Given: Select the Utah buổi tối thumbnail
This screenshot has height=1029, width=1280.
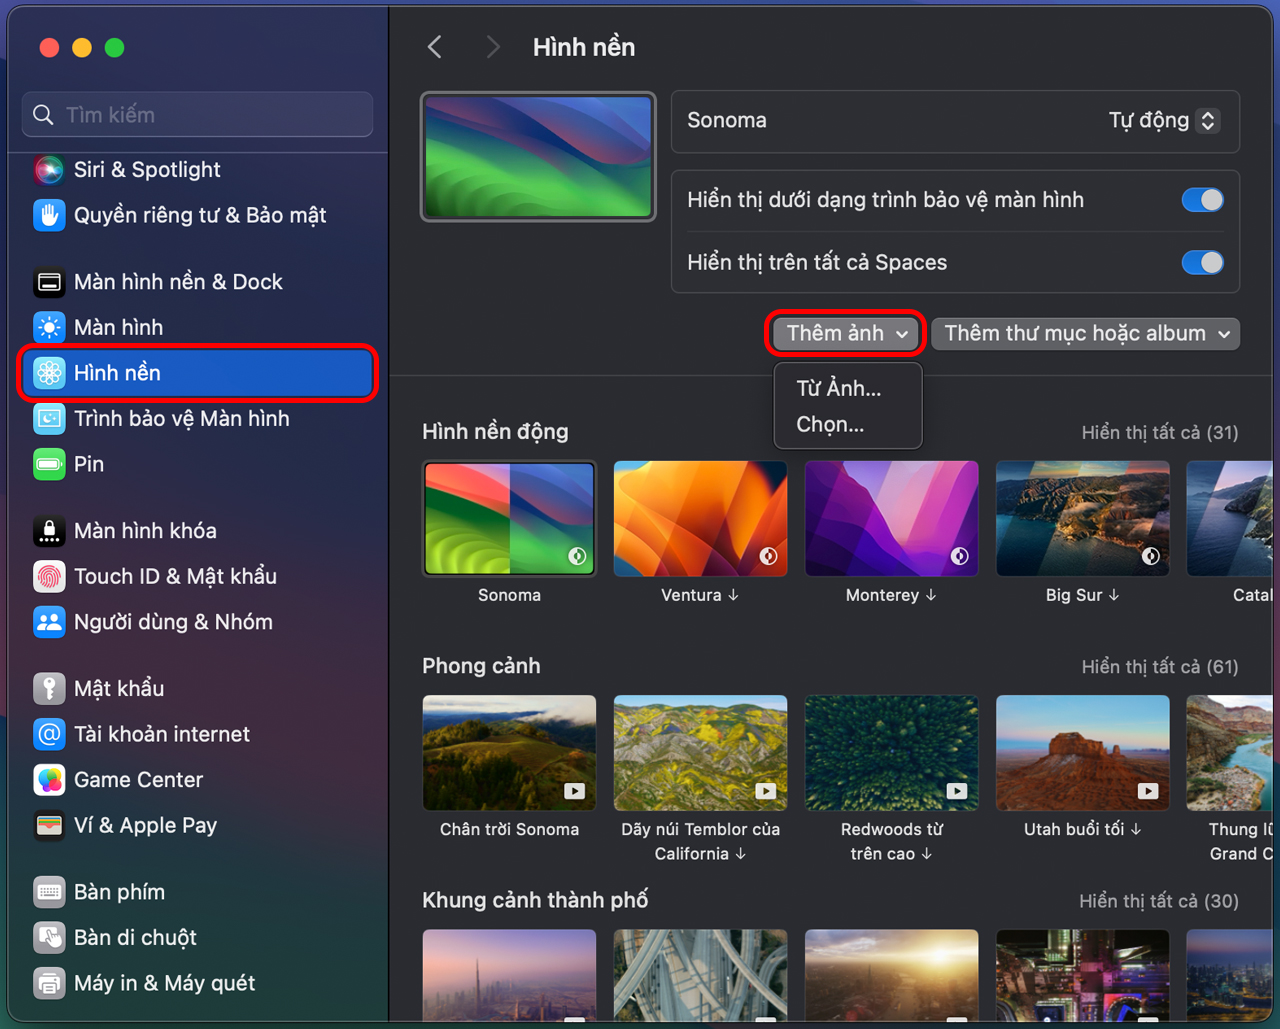Looking at the screenshot, I should click(x=1083, y=753).
